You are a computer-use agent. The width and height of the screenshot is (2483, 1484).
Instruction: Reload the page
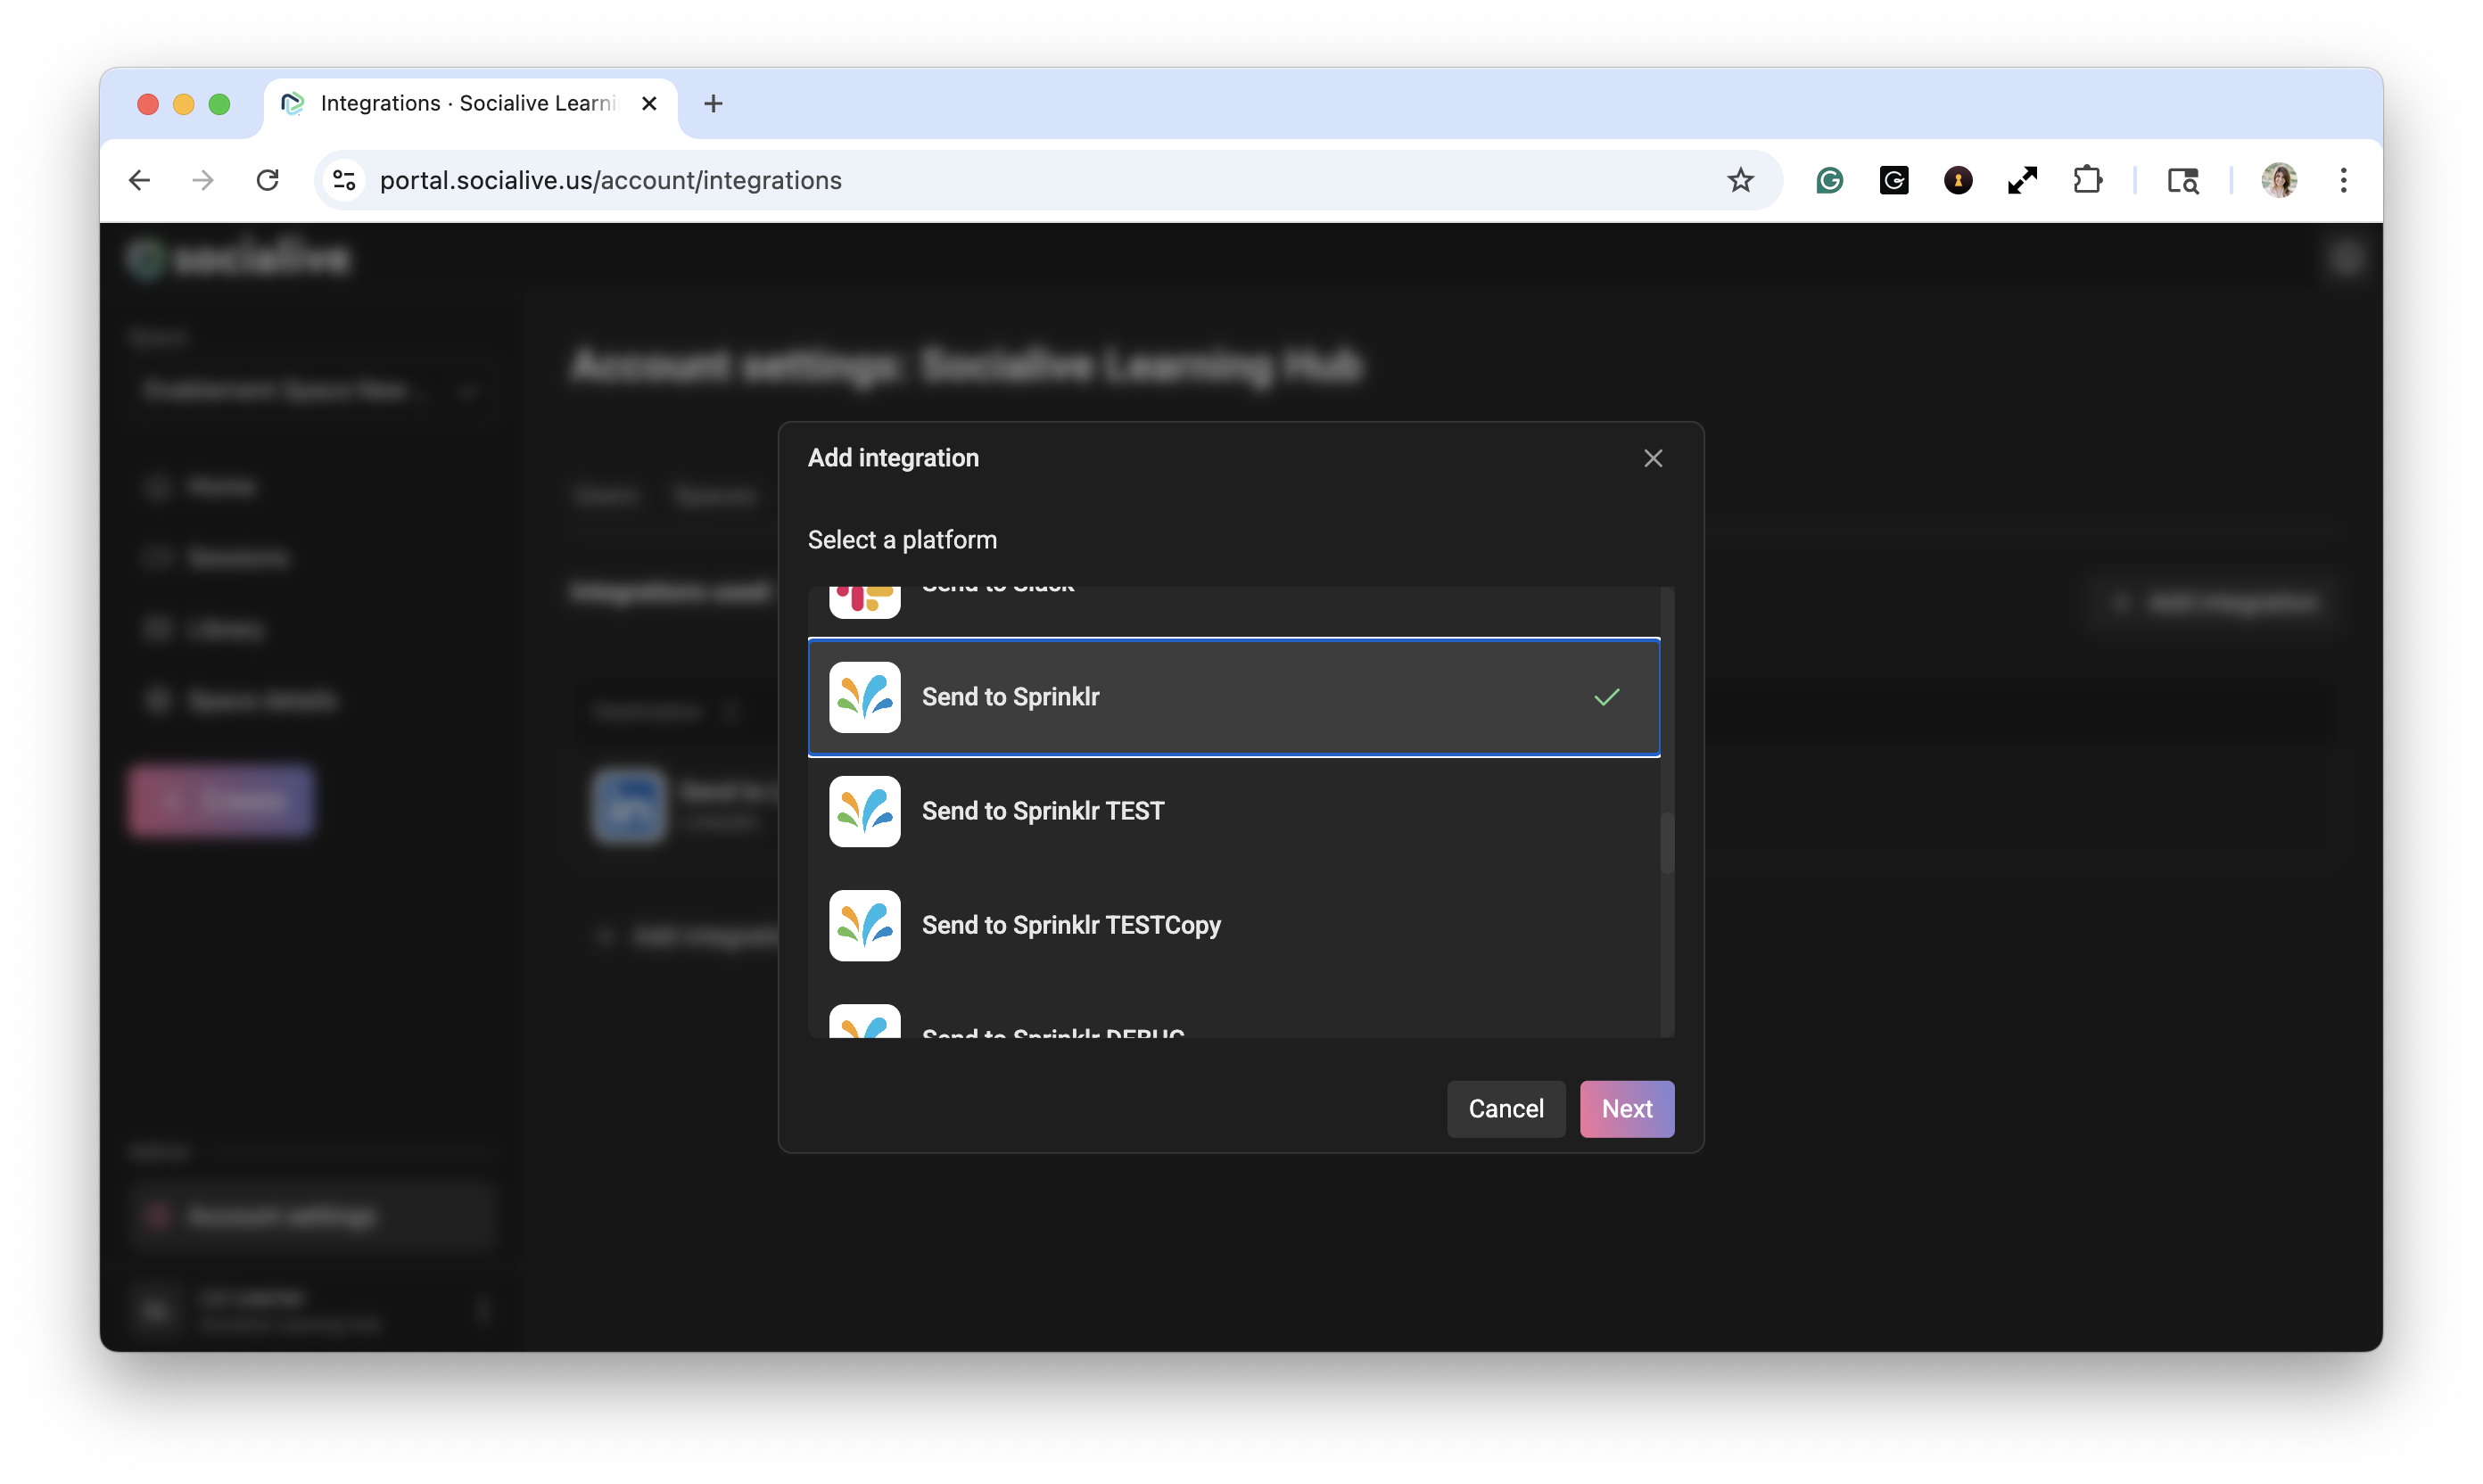tap(267, 180)
